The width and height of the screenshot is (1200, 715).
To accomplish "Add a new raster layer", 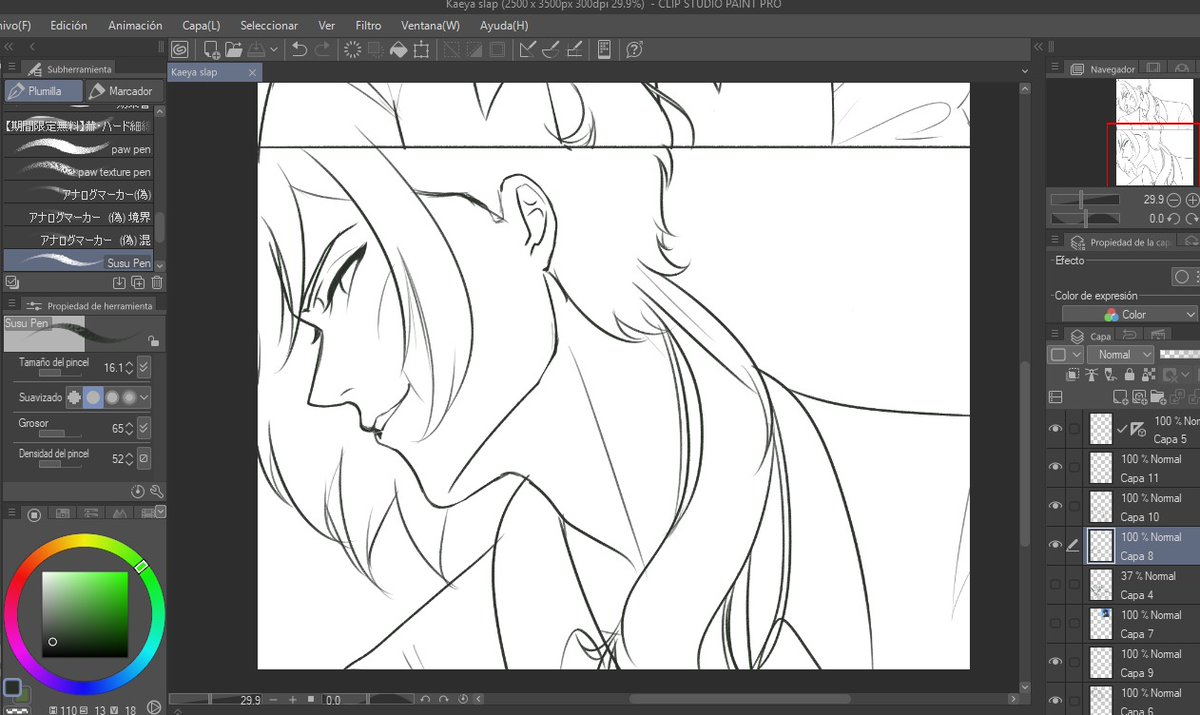I will point(1121,397).
